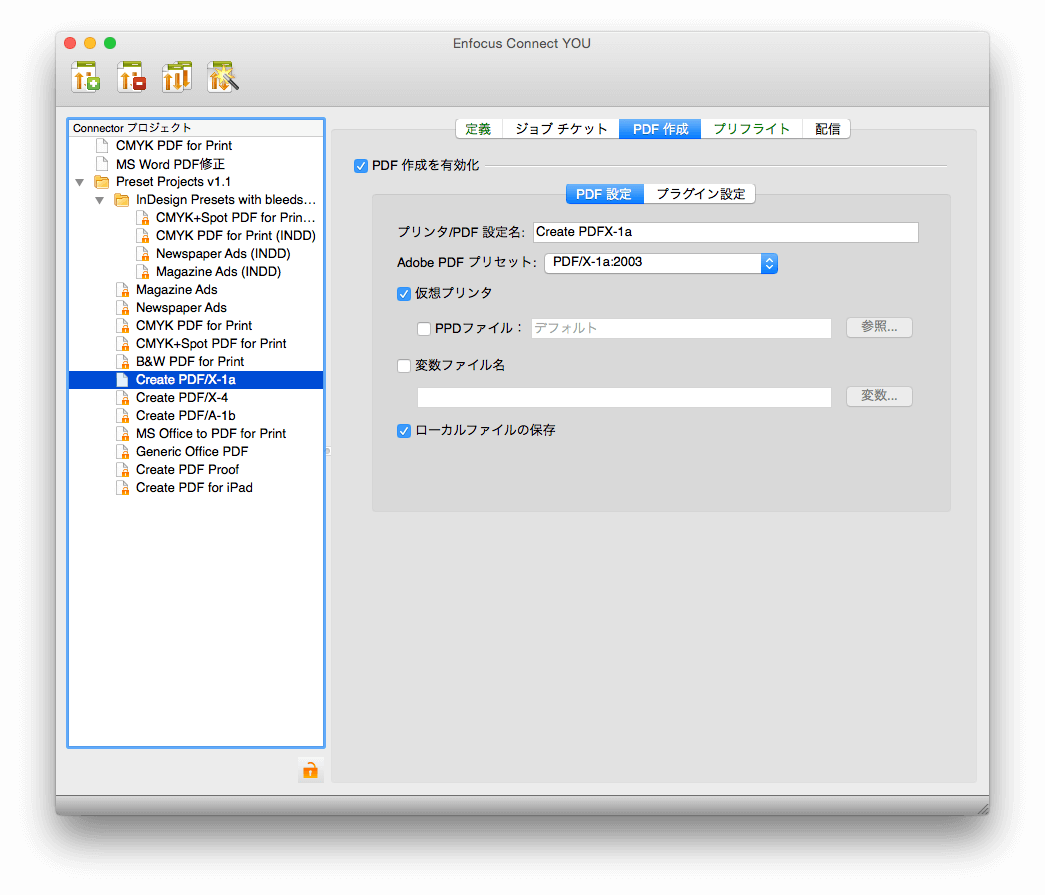
Task: Click the add new connector project icon
Action: click(x=86, y=77)
